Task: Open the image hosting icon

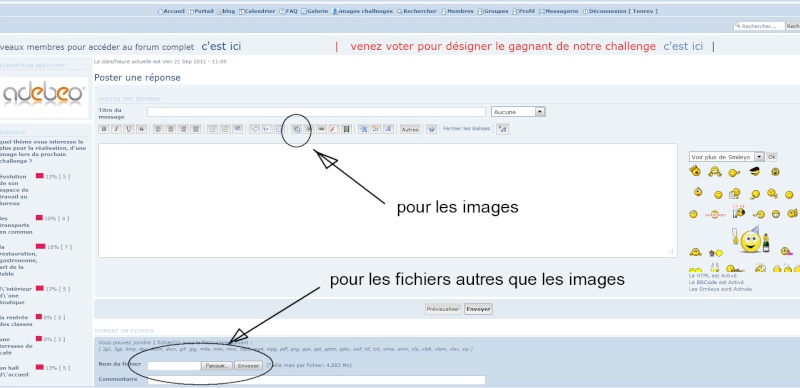Action: [x=296, y=129]
